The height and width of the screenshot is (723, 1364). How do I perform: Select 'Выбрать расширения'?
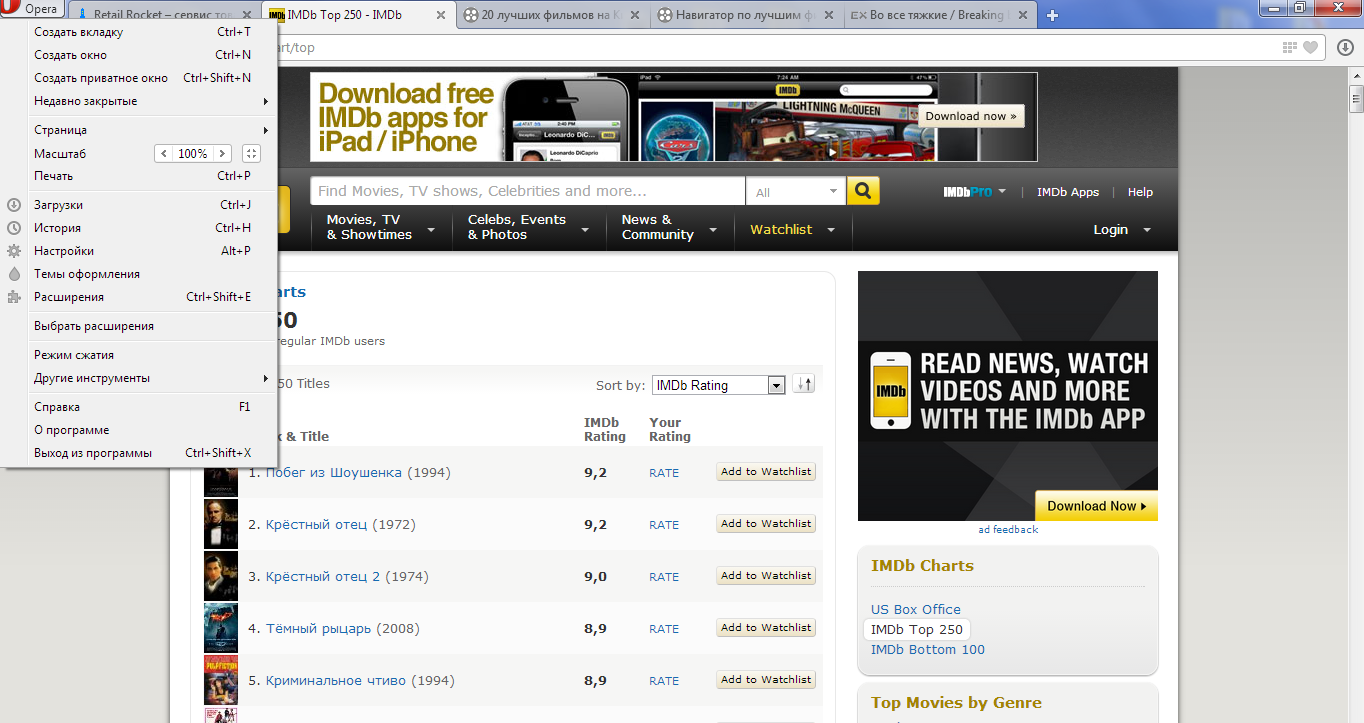coord(139,326)
